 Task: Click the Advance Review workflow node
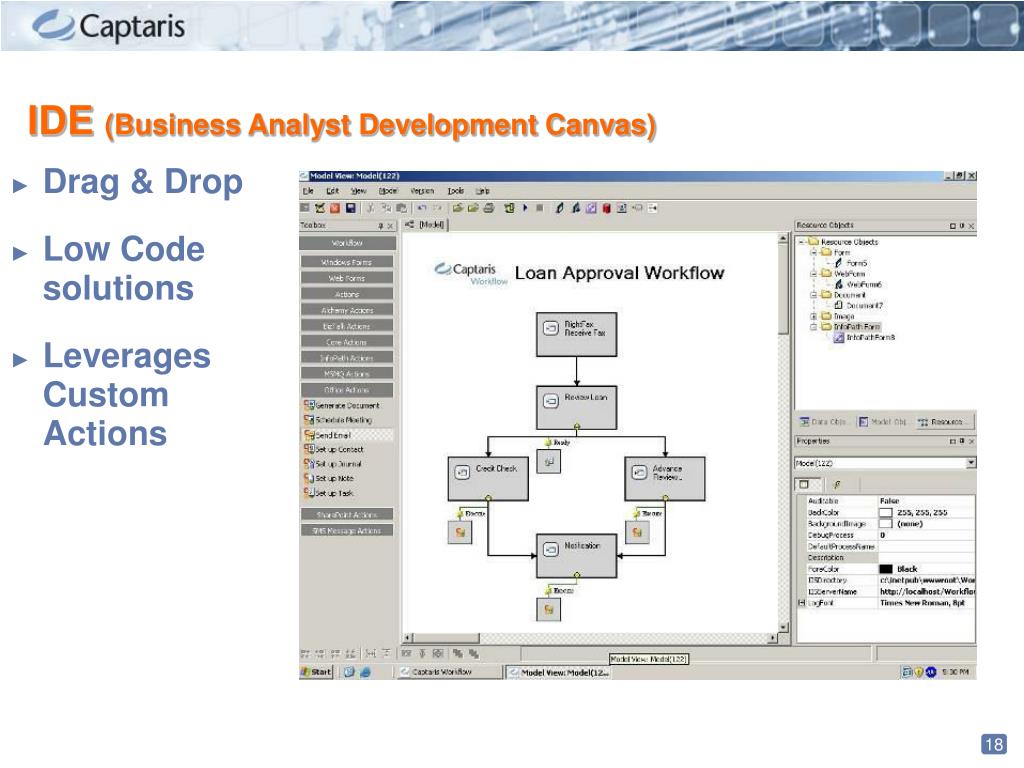point(665,479)
